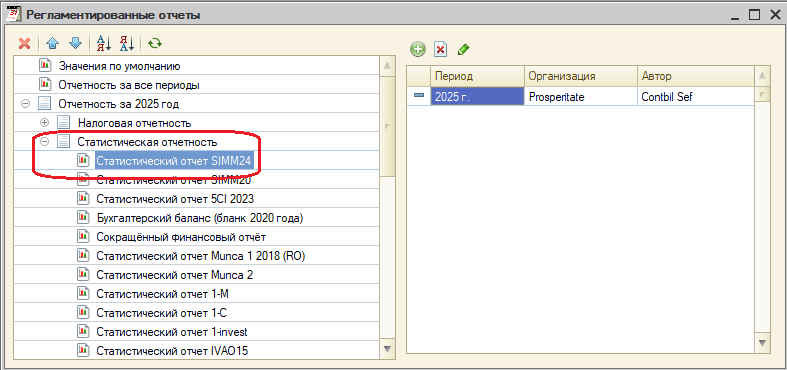Add a new report with green plus icon
This screenshot has height=370, width=787.
(x=418, y=49)
